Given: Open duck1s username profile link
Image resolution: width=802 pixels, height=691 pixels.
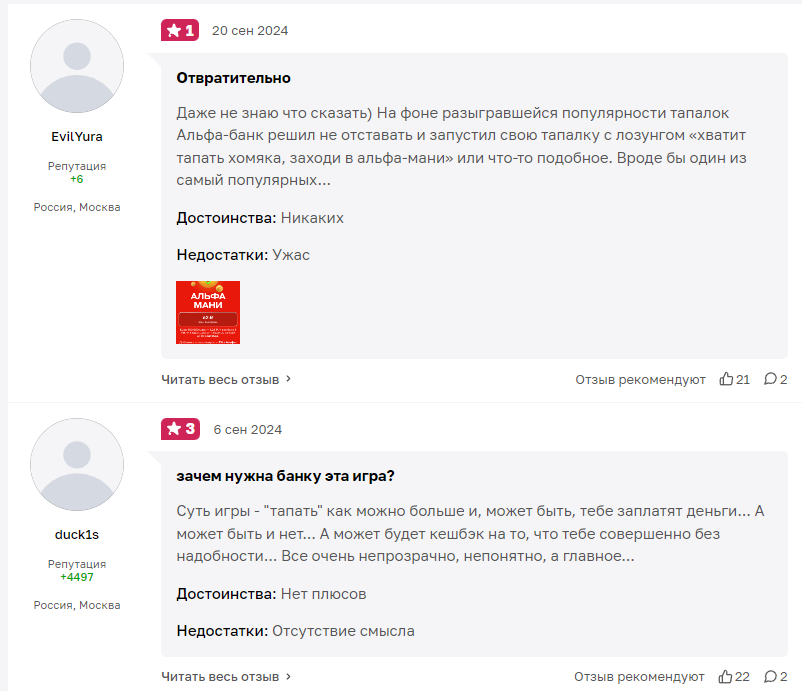Looking at the screenshot, I should (x=77, y=534).
